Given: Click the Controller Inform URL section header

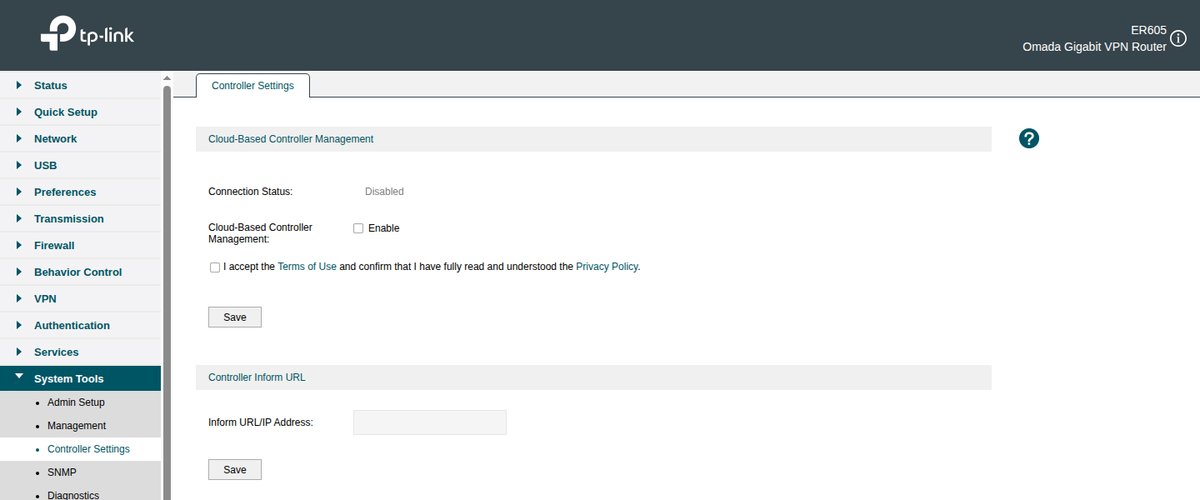Looking at the screenshot, I should click(593, 377).
